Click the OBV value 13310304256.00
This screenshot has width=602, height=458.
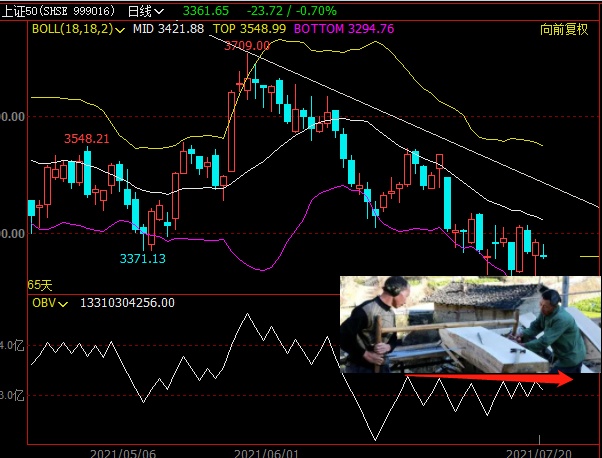click(x=127, y=303)
